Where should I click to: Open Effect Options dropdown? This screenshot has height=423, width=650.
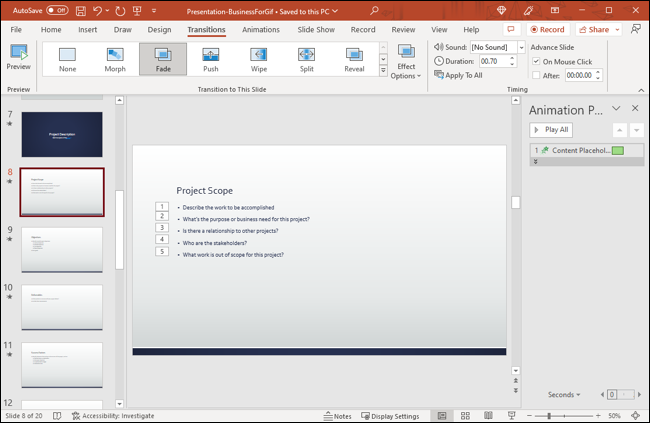(406, 61)
